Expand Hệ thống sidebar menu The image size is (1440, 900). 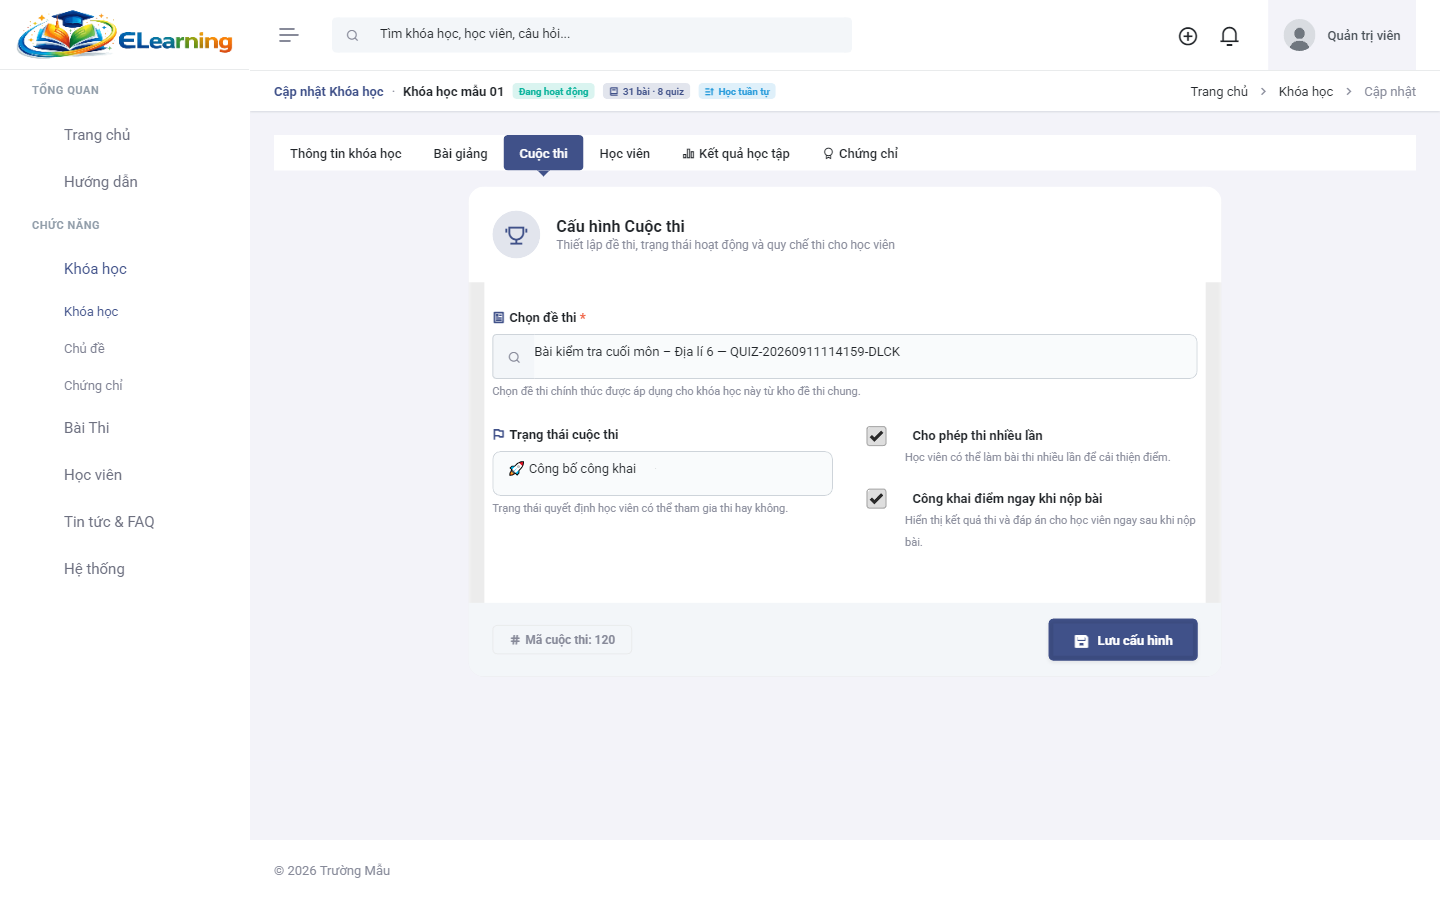tap(94, 569)
